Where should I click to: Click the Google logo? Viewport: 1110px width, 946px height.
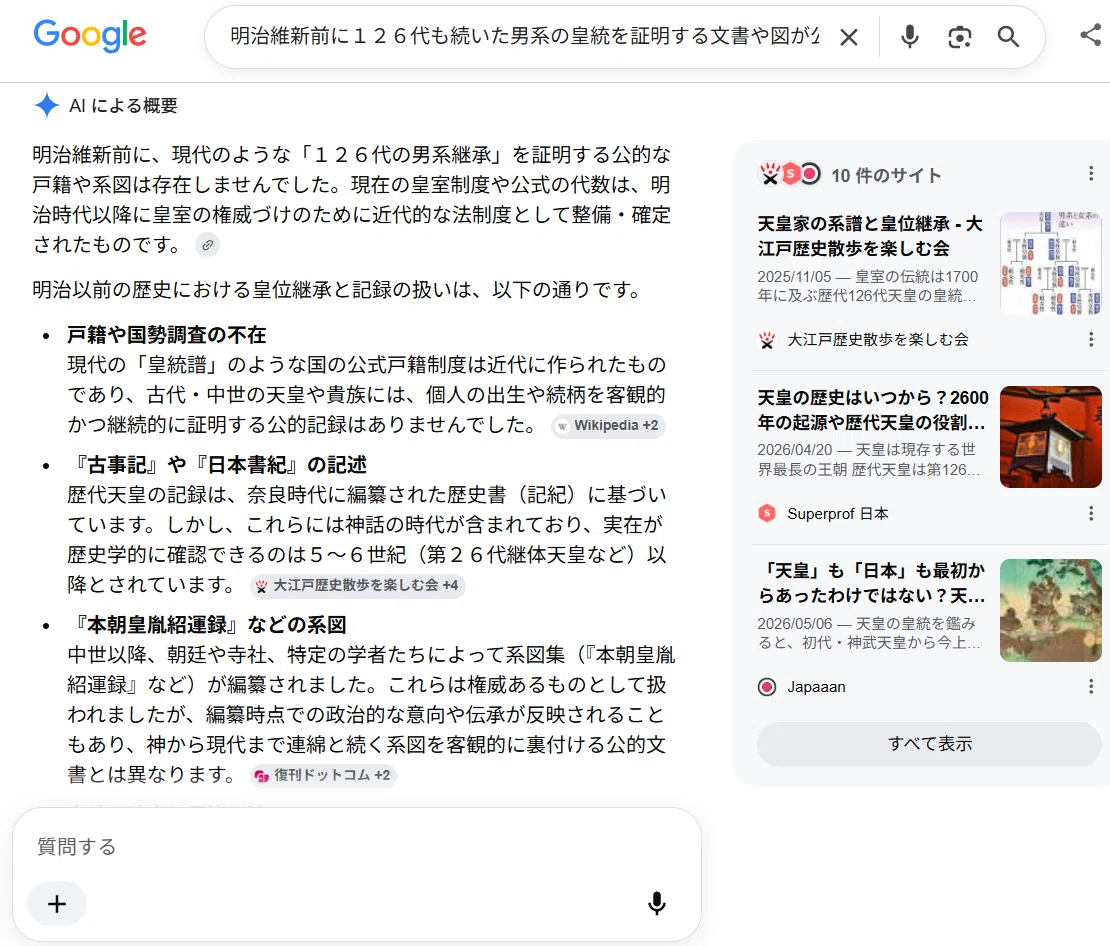coord(90,36)
